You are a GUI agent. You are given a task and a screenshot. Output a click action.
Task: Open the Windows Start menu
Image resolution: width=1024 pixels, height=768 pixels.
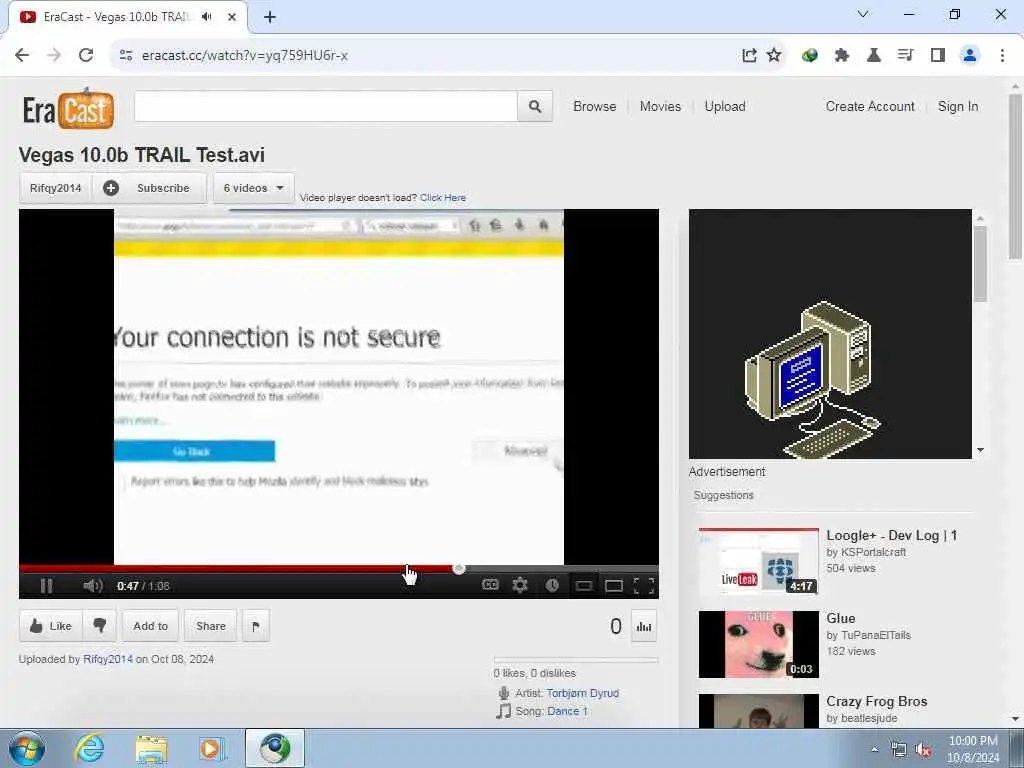[26, 748]
